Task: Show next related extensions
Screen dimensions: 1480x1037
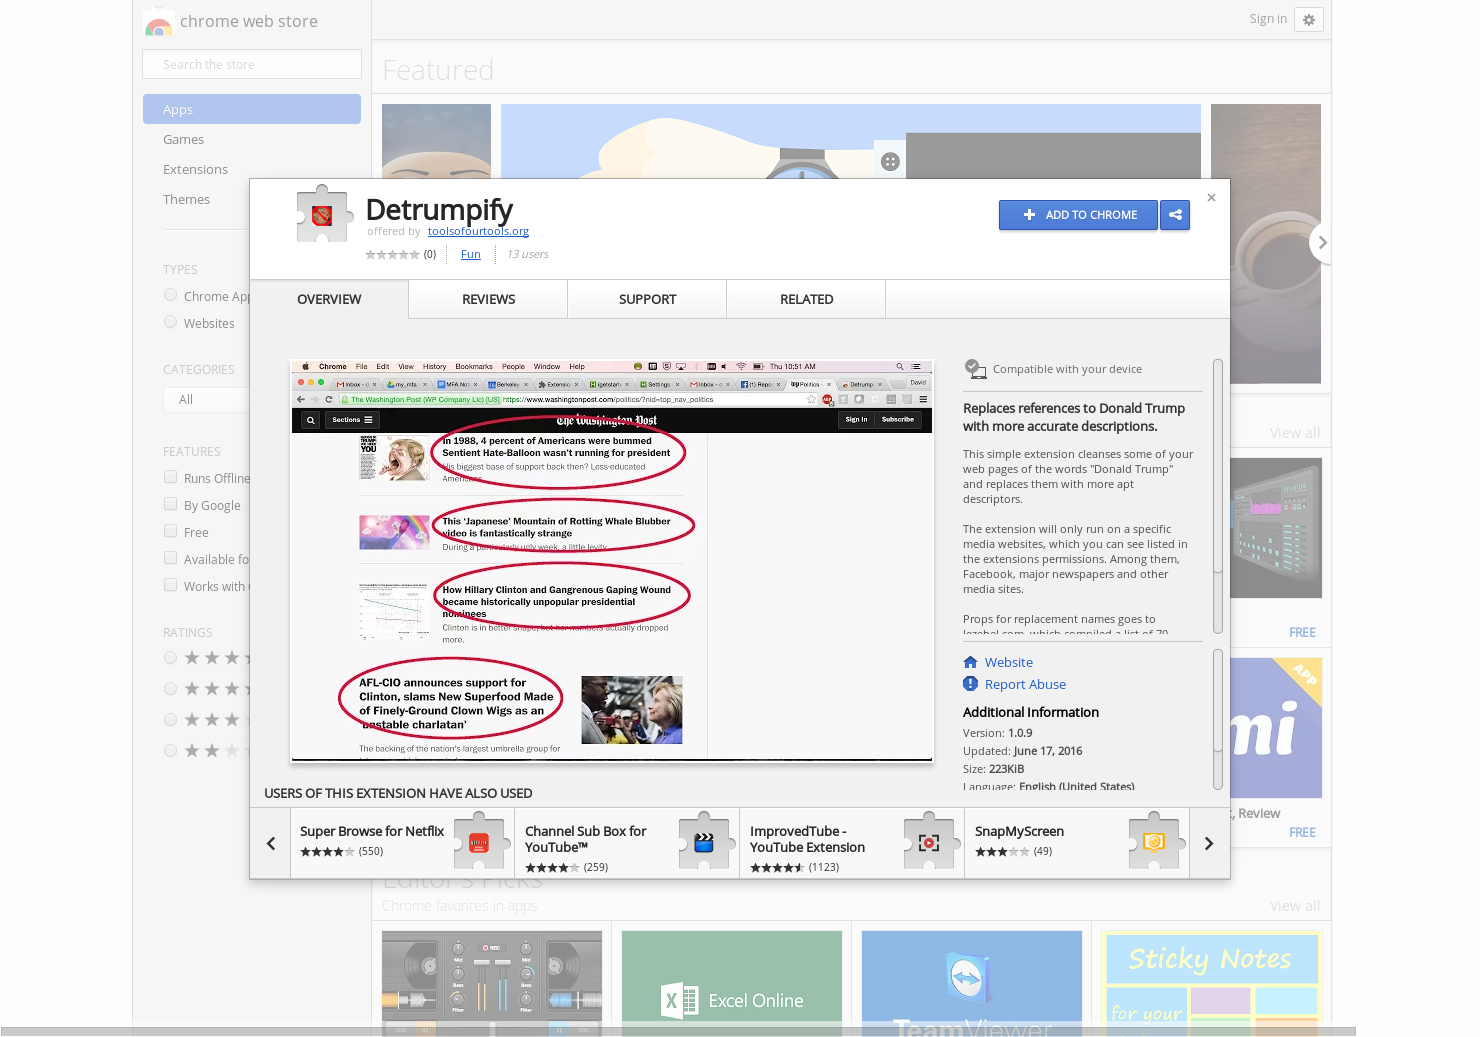Action: pyautogui.click(x=1209, y=844)
